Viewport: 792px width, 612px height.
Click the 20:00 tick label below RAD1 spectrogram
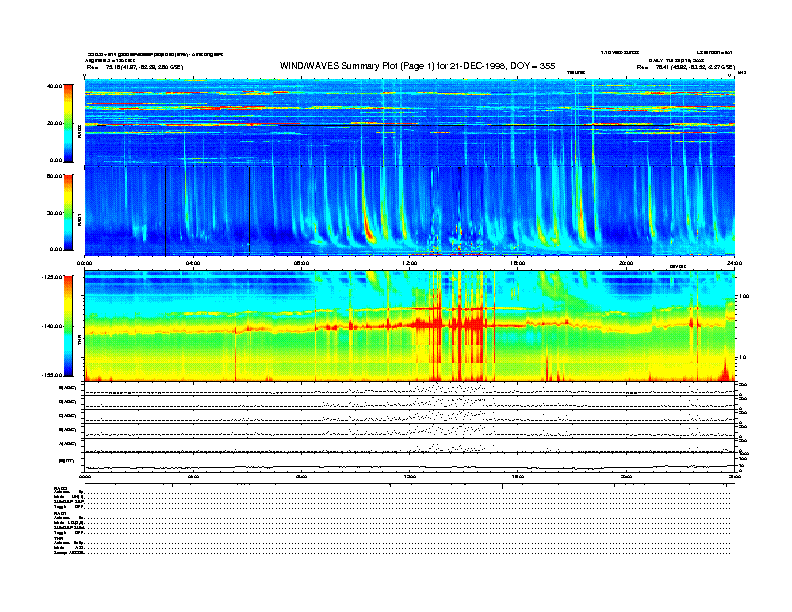(x=626, y=263)
